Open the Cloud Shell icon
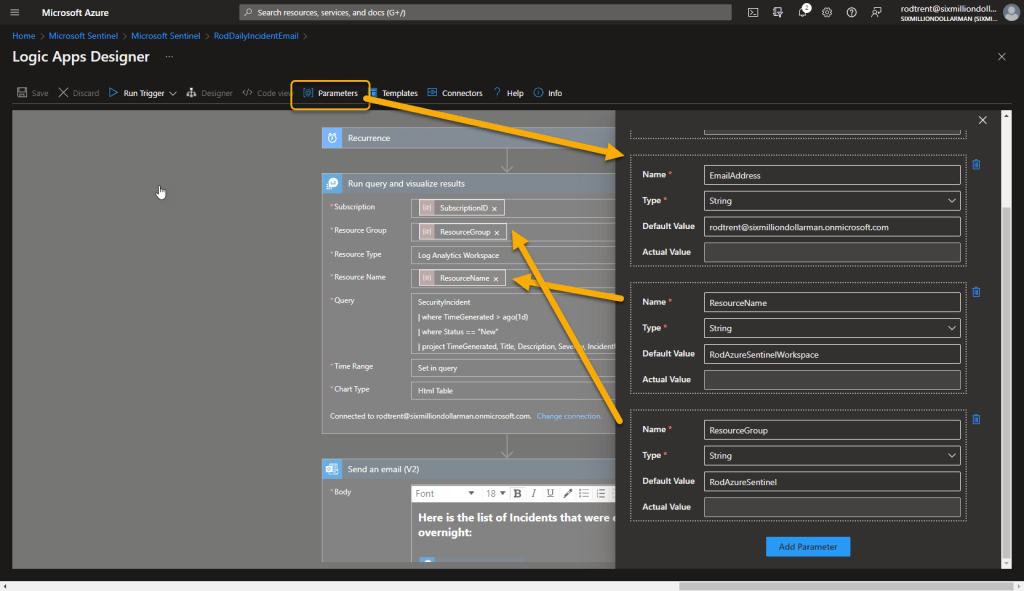 pos(753,12)
